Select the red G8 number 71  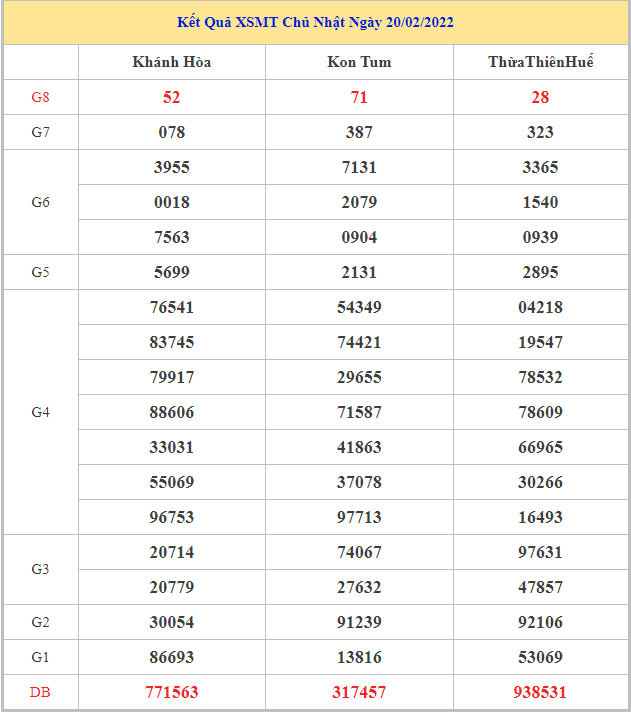click(x=359, y=97)
